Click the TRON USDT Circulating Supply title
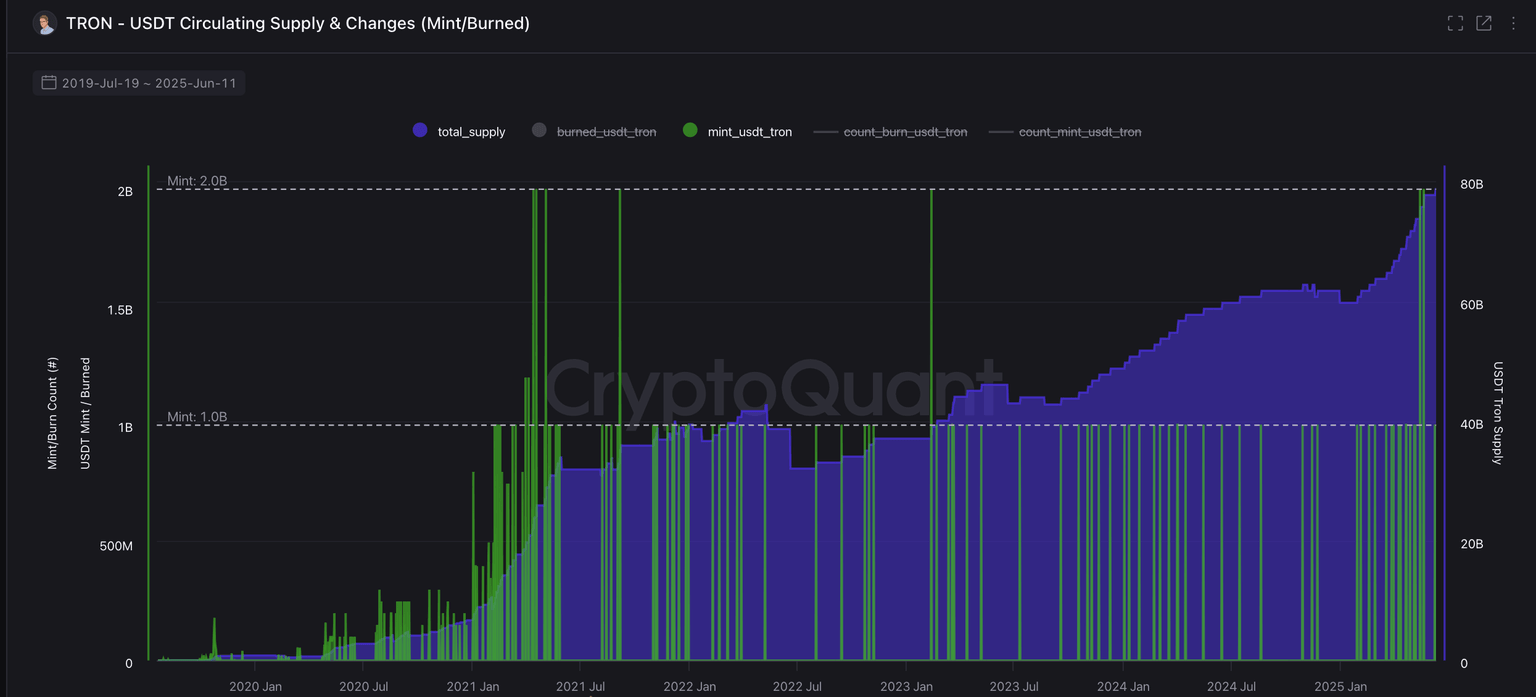Viewport: 1536px width, 697px height. coord(298,23)
